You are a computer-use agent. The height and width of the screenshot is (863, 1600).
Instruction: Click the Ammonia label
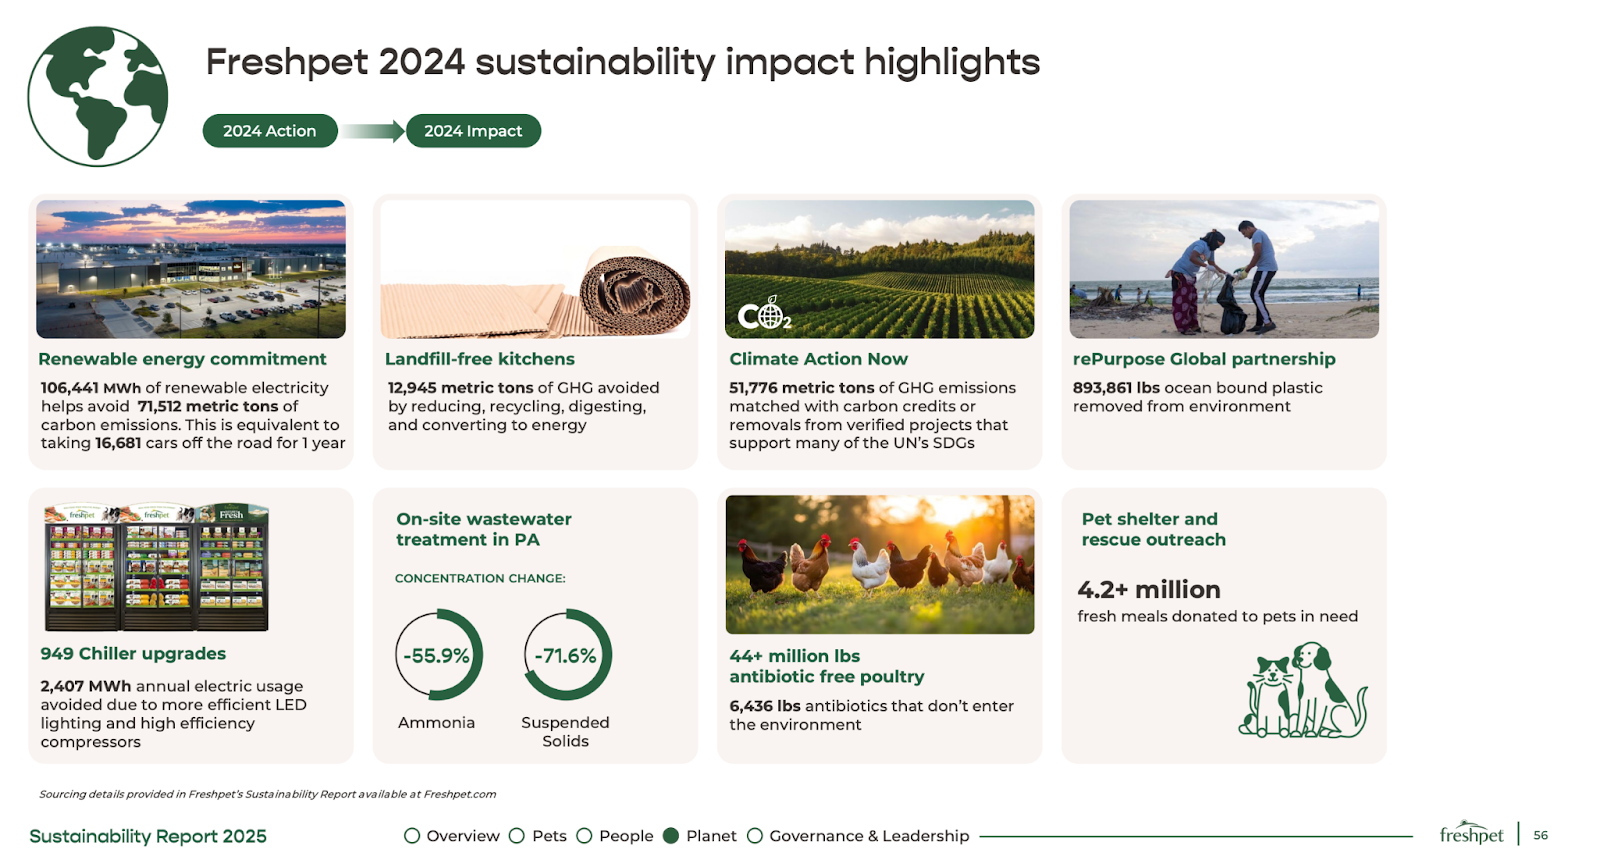(x=436, y=722)
